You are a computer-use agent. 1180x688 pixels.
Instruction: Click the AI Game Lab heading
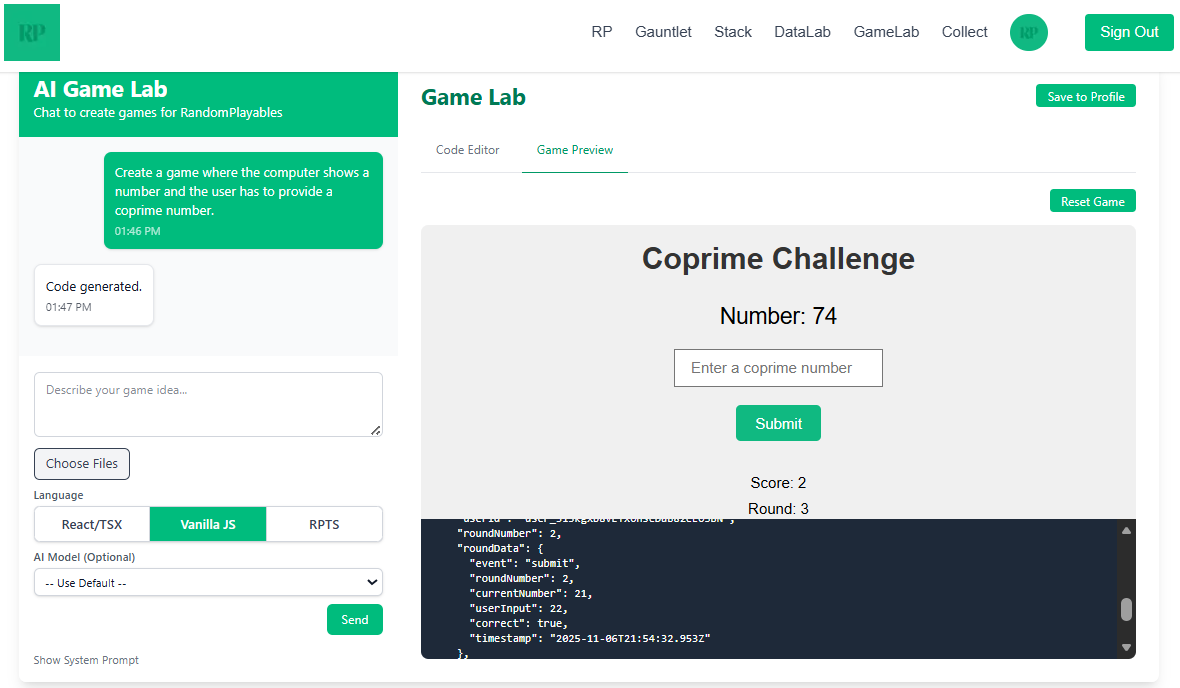tap(100, 89)
